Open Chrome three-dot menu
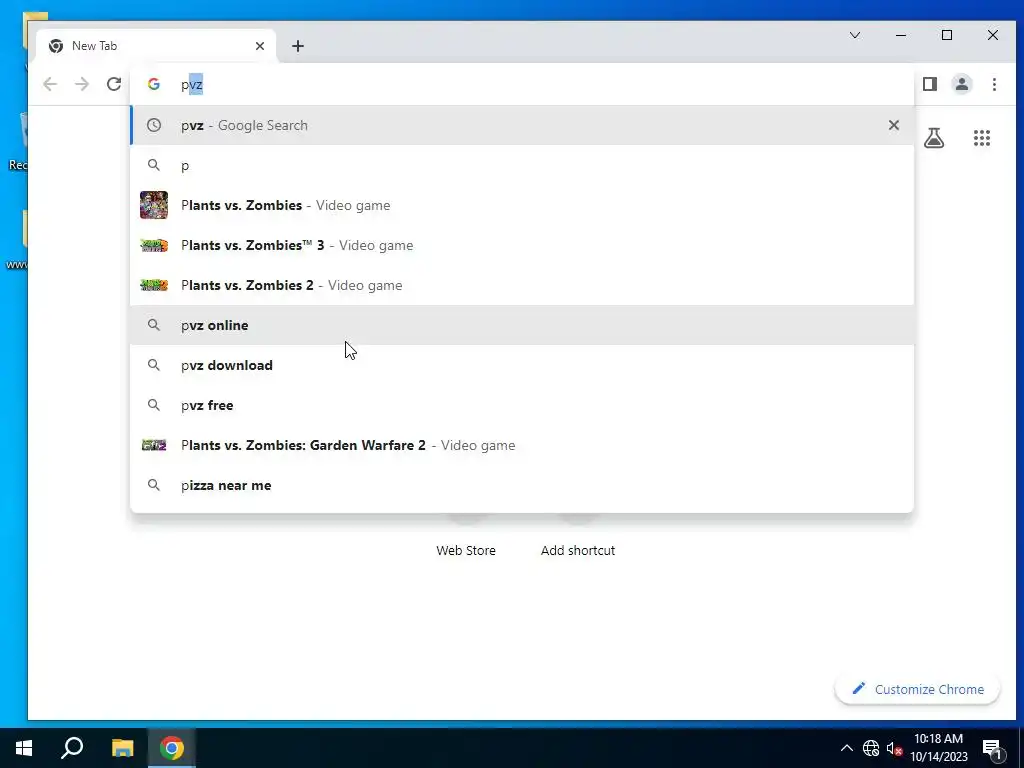1024x768 pixels. pos(994,84)
